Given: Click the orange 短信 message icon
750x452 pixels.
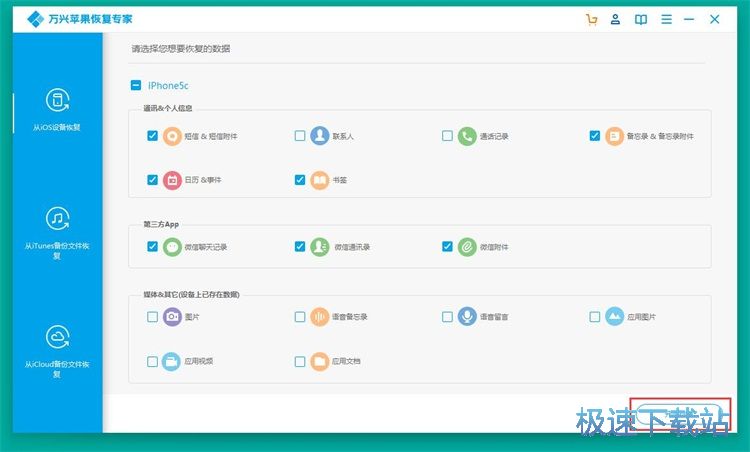Looking at the screenshot, I should click(172, 136).
